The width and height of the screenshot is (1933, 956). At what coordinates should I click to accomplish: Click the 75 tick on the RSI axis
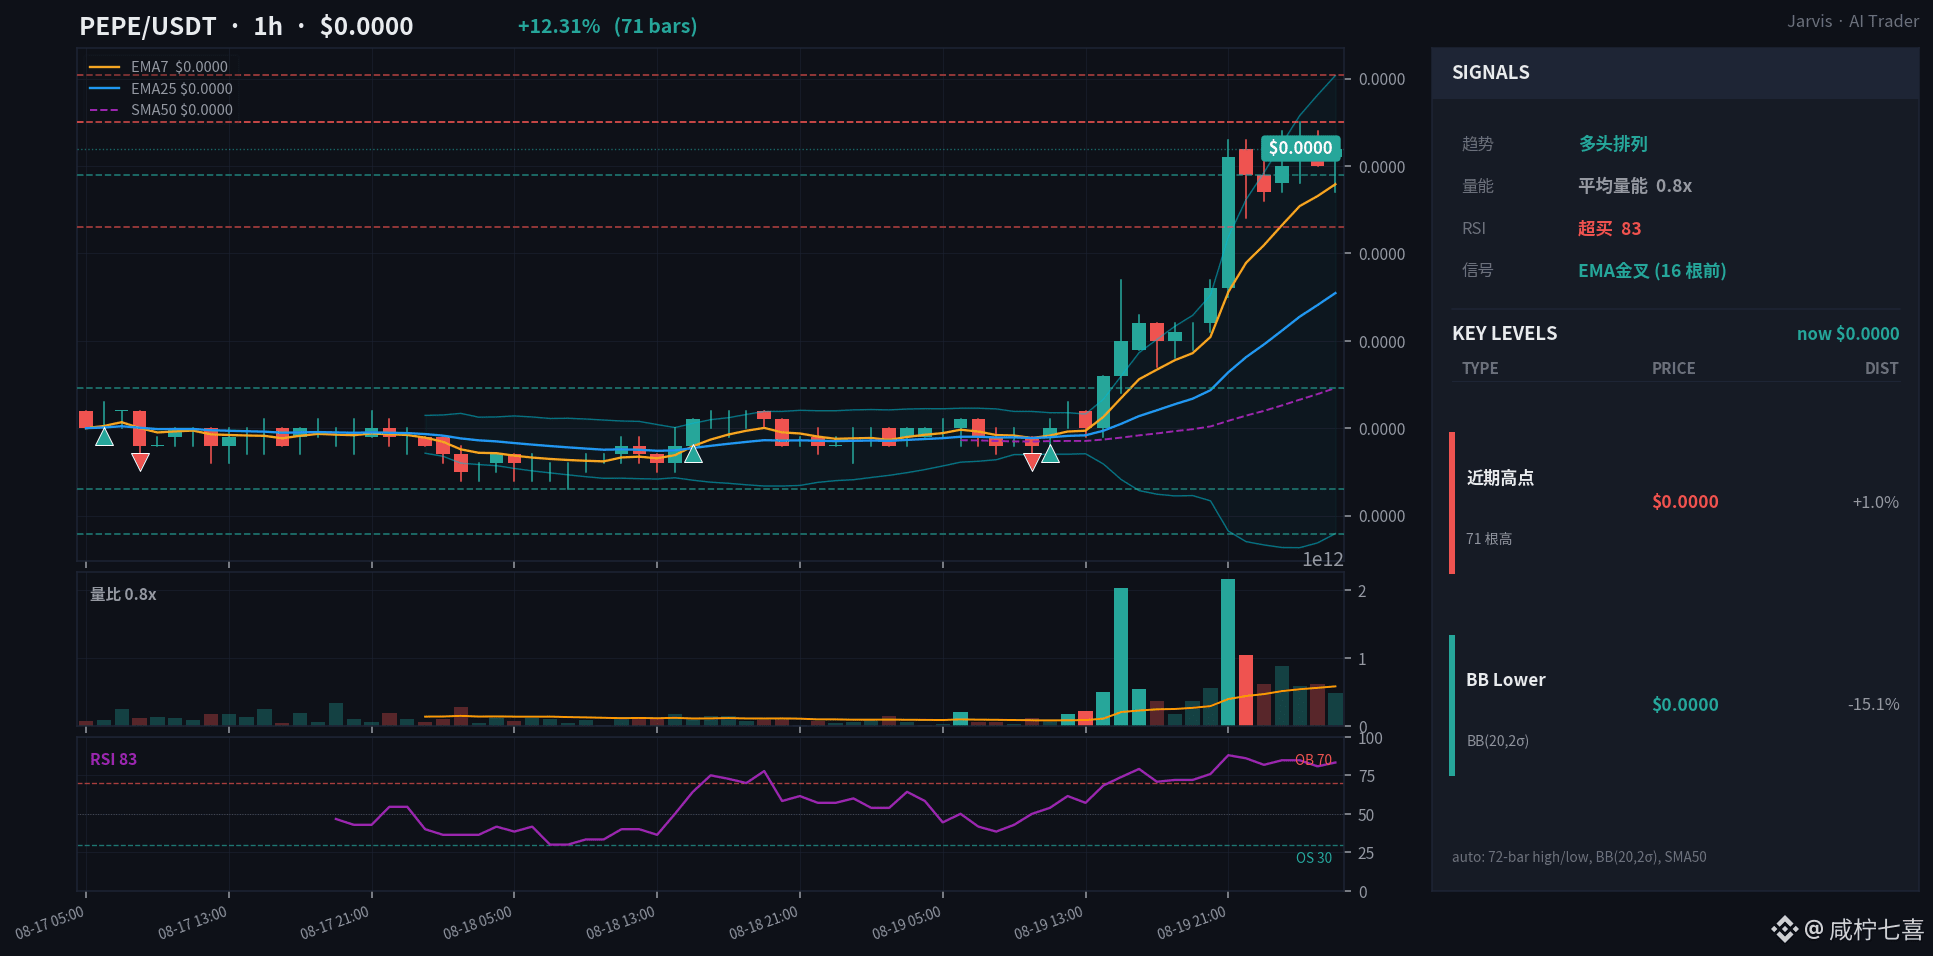click(x=1366, y=776)
